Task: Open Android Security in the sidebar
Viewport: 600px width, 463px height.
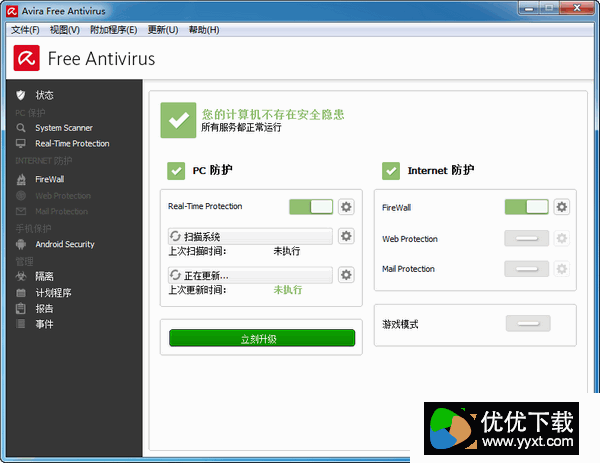Action: (65, 244)
